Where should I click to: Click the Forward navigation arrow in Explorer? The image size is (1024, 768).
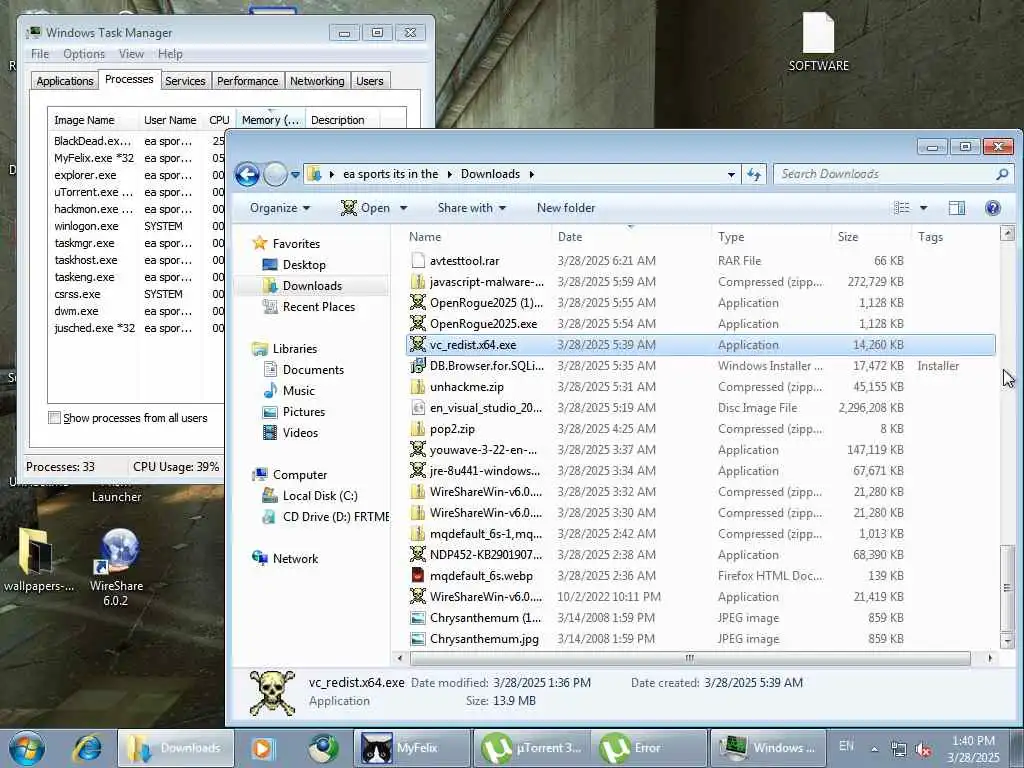tap(276, 174)
